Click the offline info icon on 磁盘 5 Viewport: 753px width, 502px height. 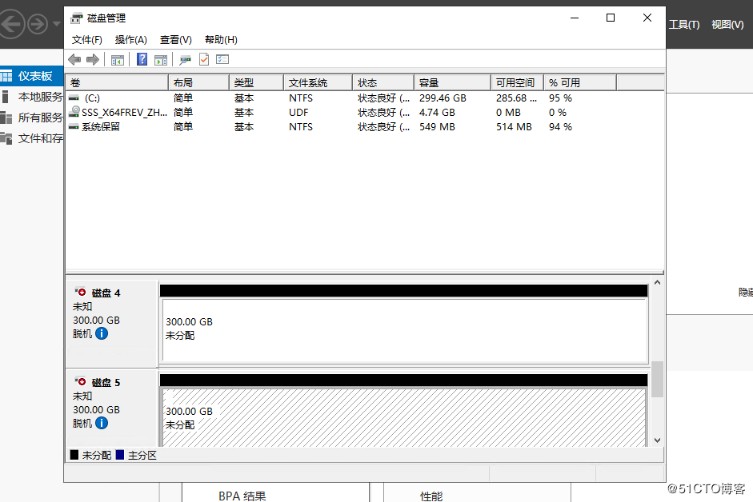[101, 424]
